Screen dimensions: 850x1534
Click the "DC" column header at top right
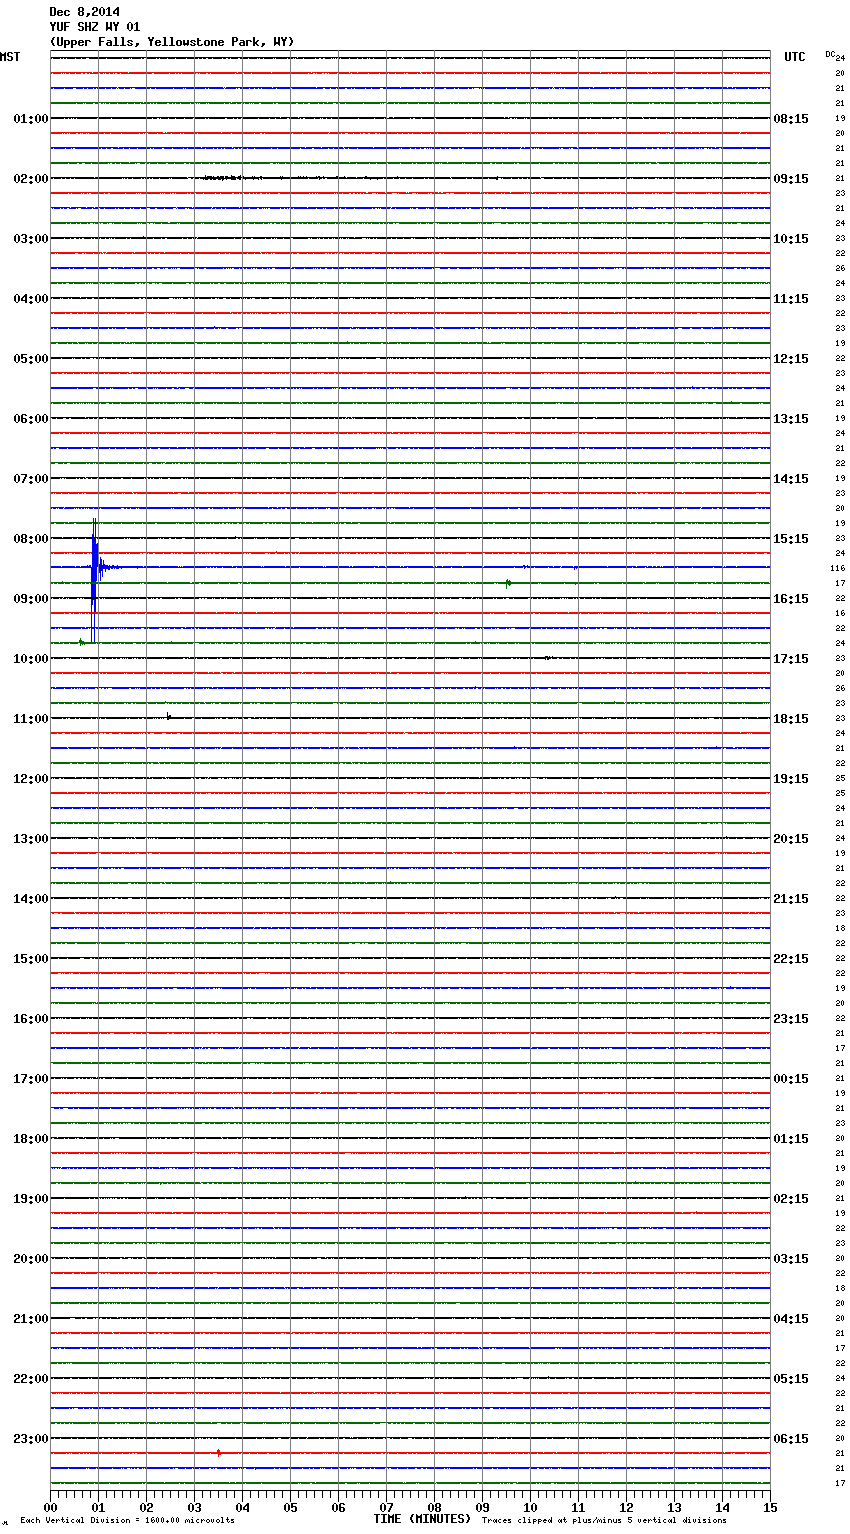[x=830, y=54]
